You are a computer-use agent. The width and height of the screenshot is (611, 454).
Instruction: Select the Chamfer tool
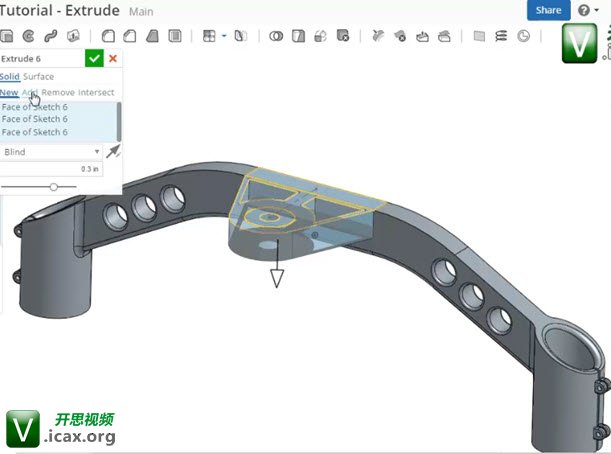[x=130, y=36]
